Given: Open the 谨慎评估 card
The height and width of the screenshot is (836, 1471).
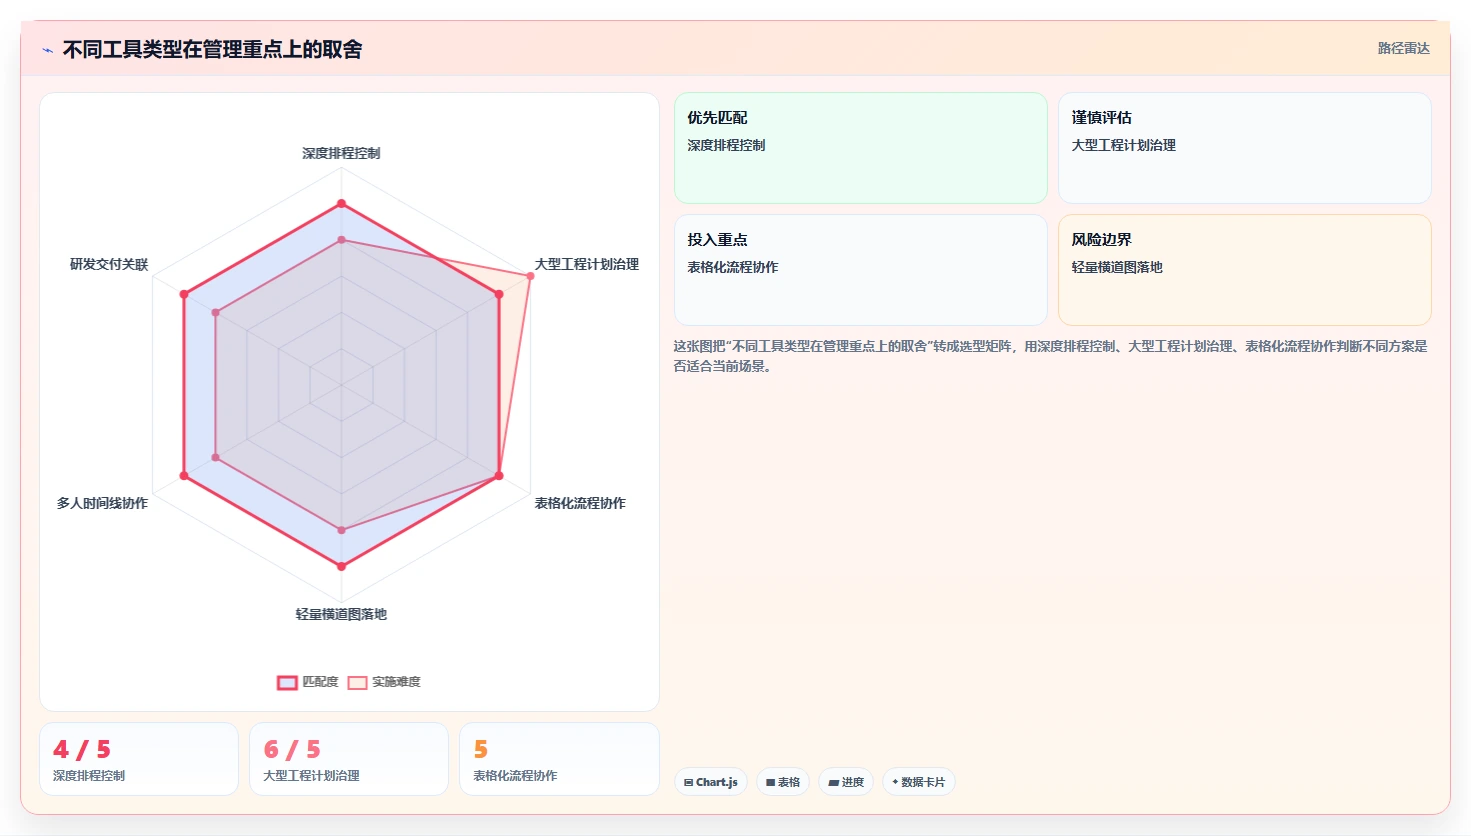Looking at the screenshot, I should [x=1245, y=148].
